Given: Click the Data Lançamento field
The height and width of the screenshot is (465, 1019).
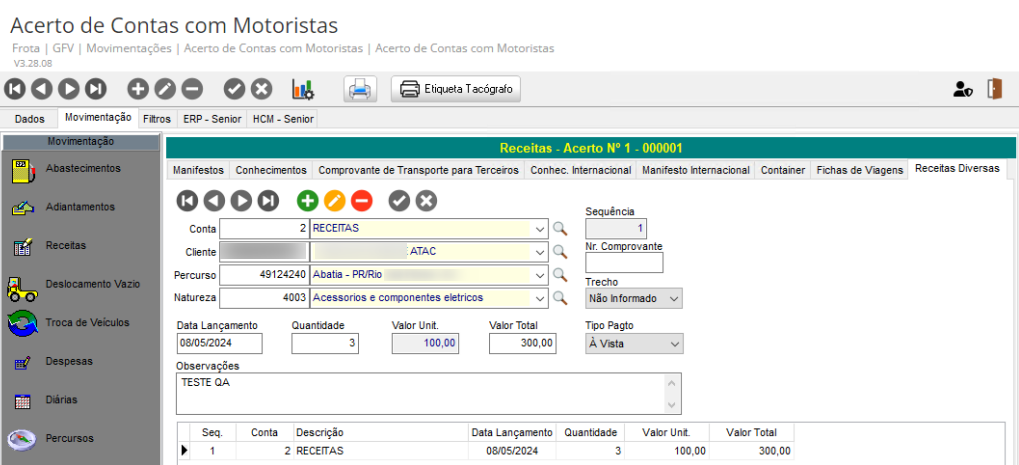Looking at the screenshot, I should tap(219, 344).
